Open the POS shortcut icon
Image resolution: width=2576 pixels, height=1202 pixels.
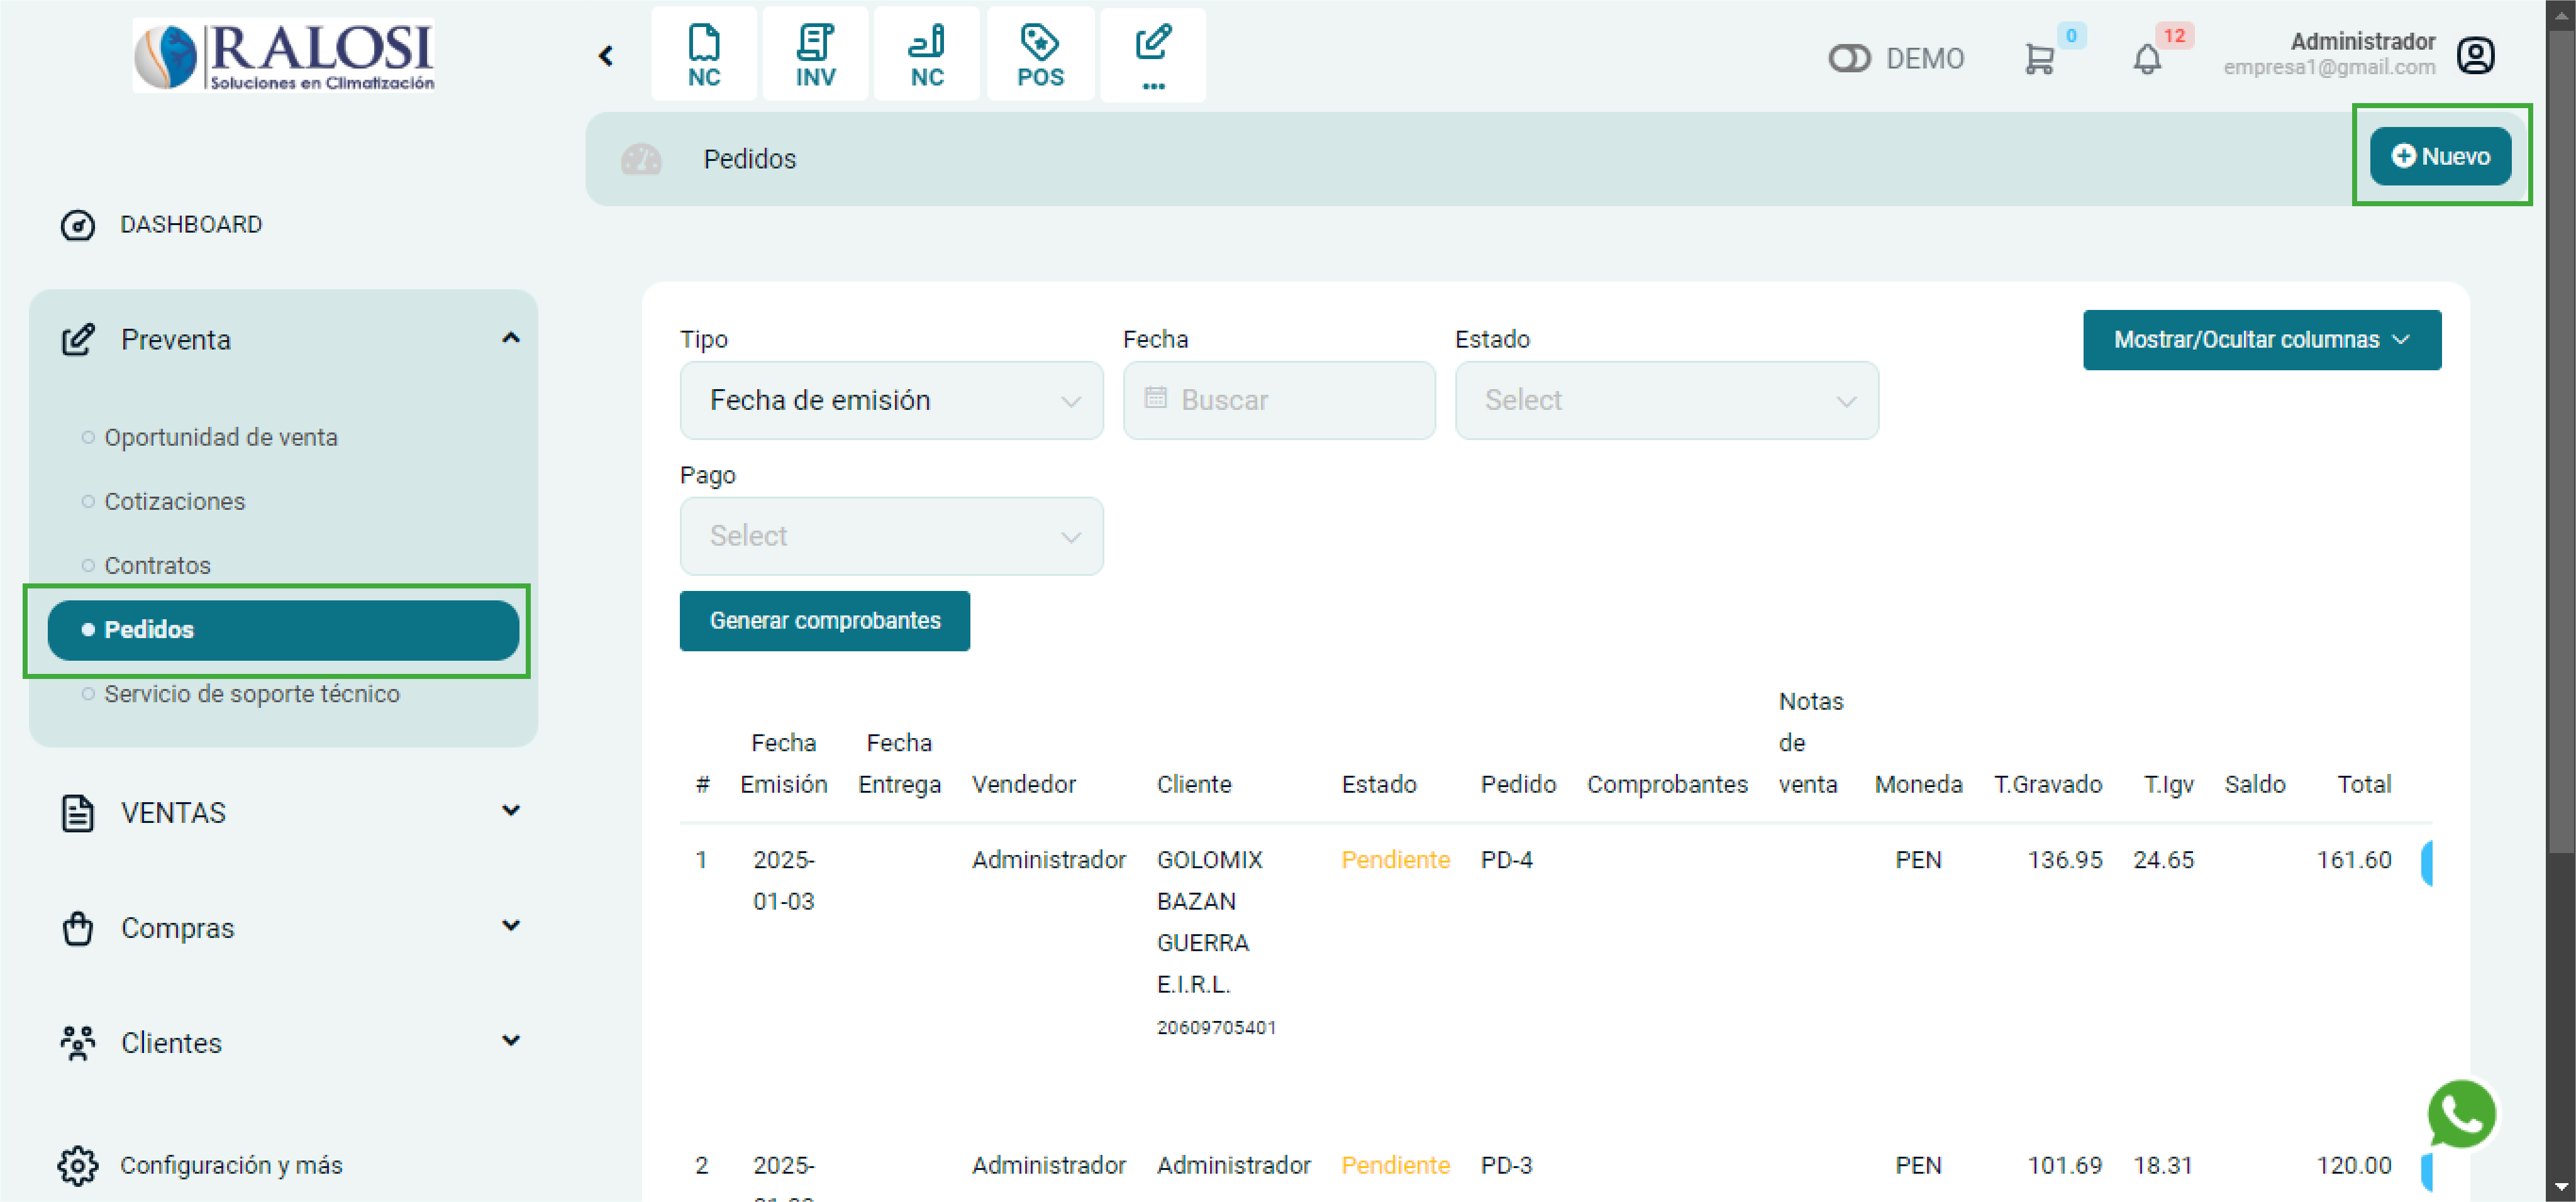(x=1040, y=55)
